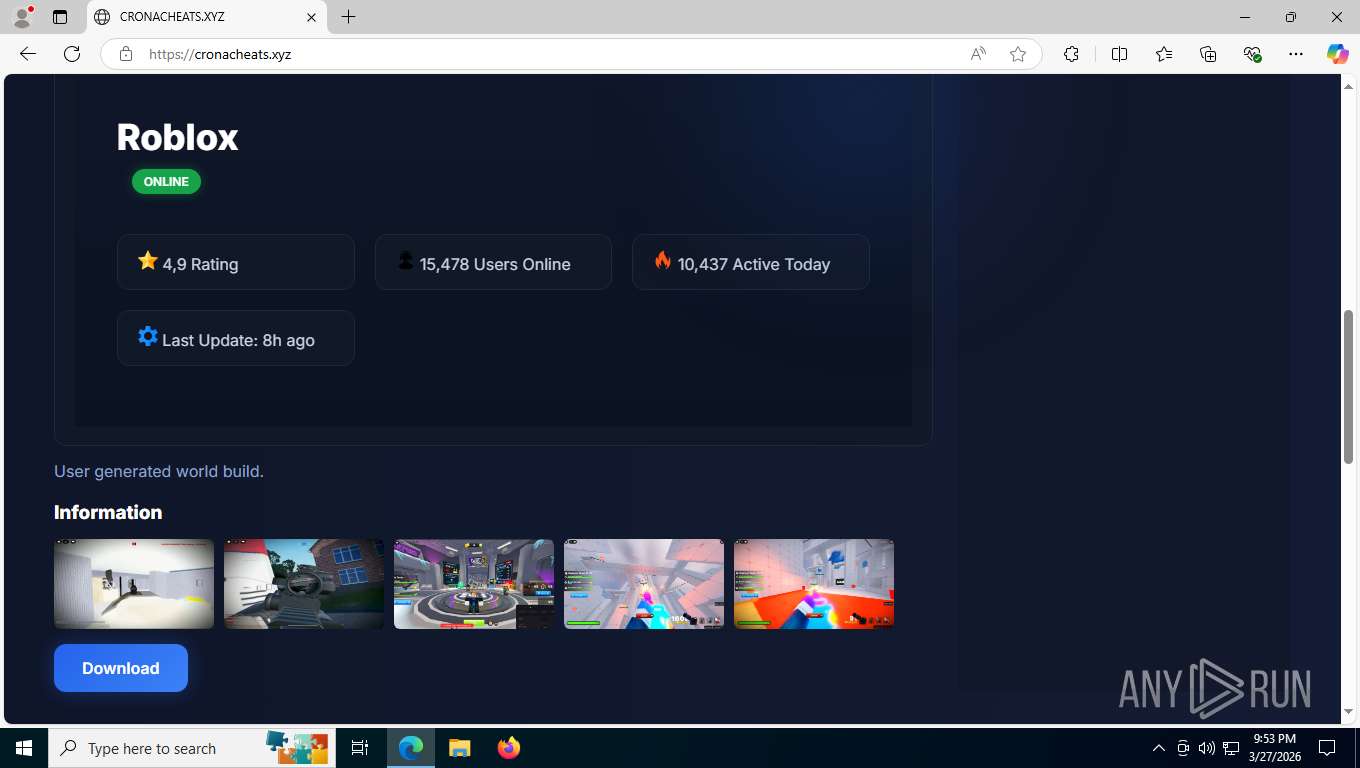
Task: Click the gear Last Update icon
Action: 148,337
